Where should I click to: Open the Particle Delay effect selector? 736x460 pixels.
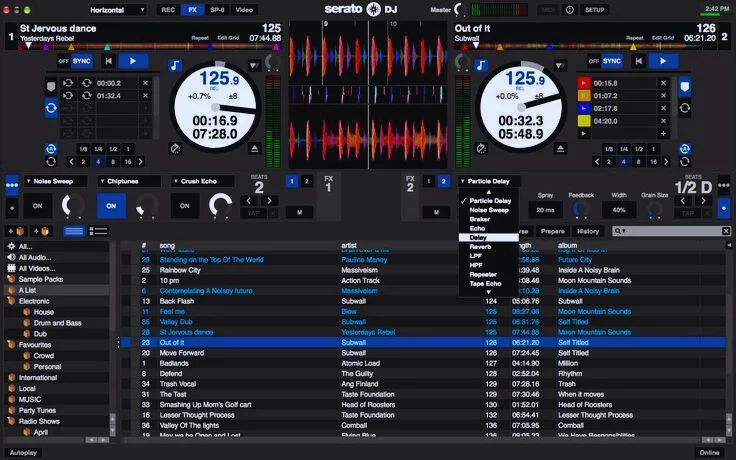(490, 181)
